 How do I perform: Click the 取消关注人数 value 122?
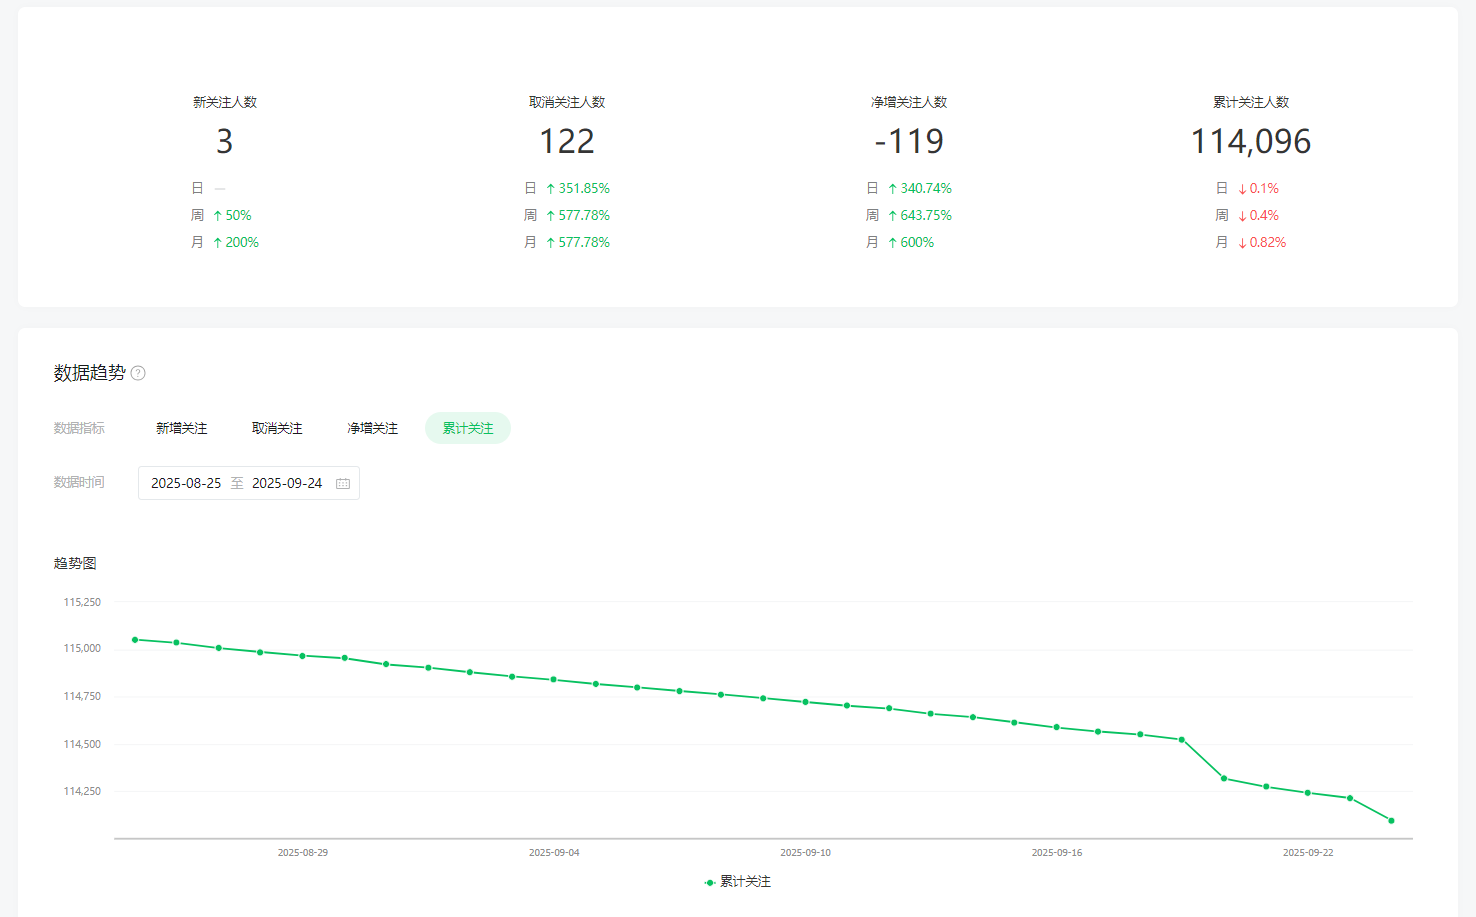tap(567, 141)
